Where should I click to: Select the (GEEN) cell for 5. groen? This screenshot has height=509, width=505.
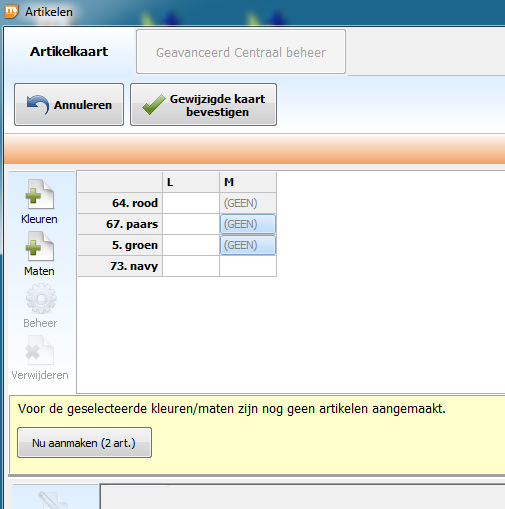click(x=248, y=245)
